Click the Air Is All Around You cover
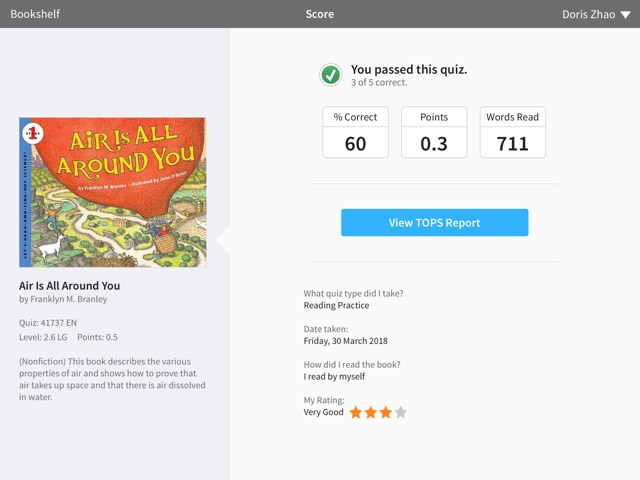This screenshot has height=480, width=640. tap(113, 192)
